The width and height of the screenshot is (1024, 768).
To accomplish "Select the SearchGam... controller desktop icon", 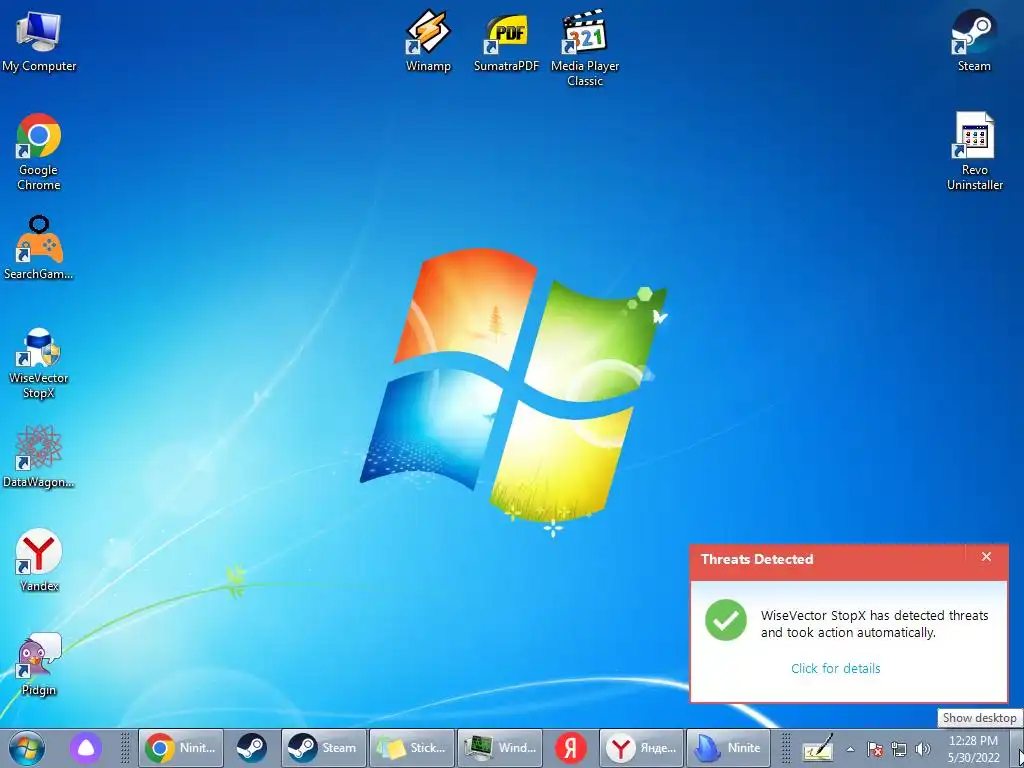I will (39, 248).
